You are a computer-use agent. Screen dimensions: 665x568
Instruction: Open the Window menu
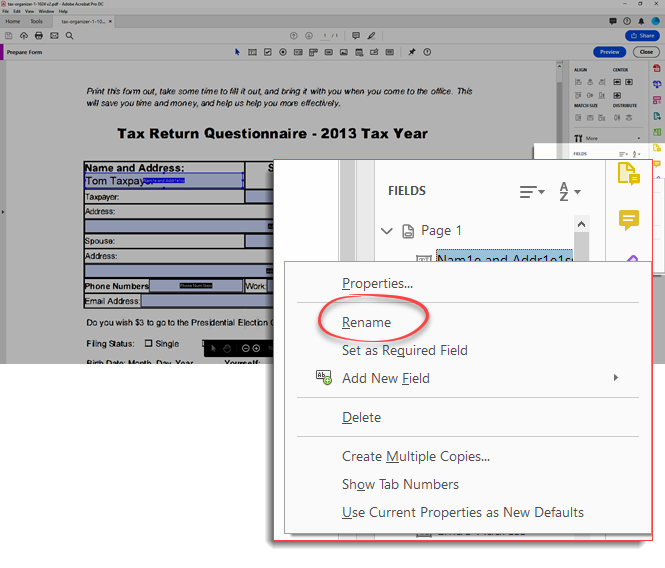46,11
